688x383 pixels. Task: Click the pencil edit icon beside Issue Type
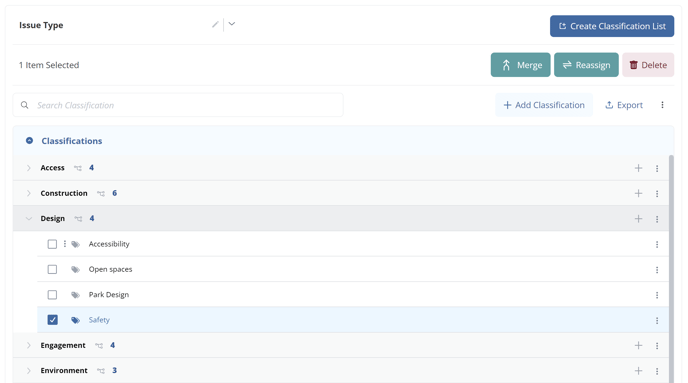point(215,25)
